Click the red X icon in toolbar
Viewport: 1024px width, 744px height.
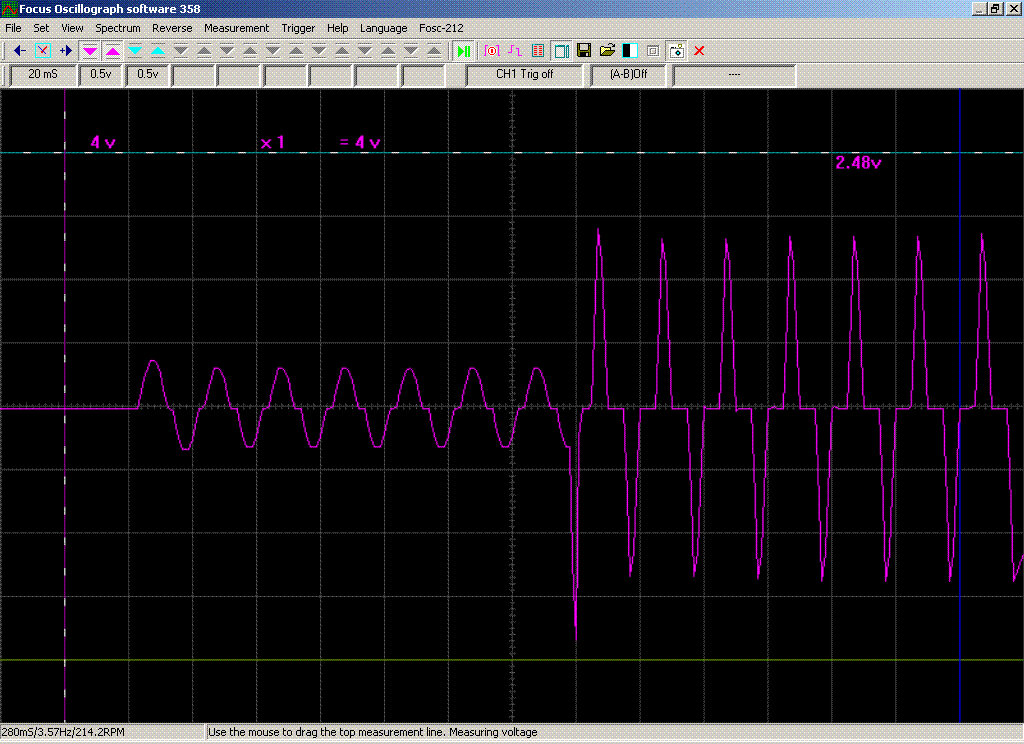[699, 50]
